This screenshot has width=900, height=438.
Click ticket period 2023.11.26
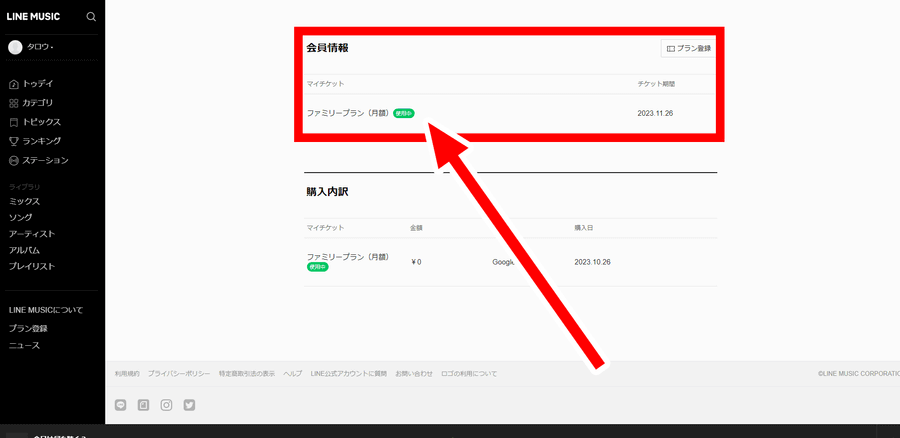655,113
